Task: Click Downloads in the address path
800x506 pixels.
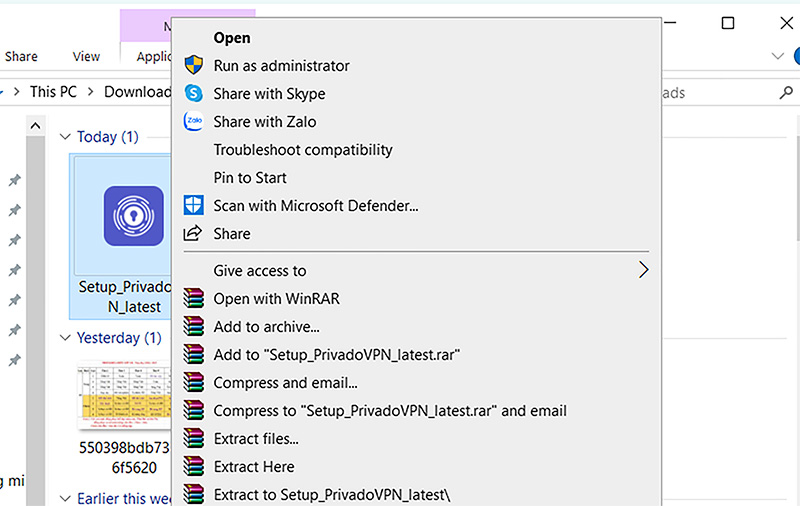Action: (x=138, y=92)
